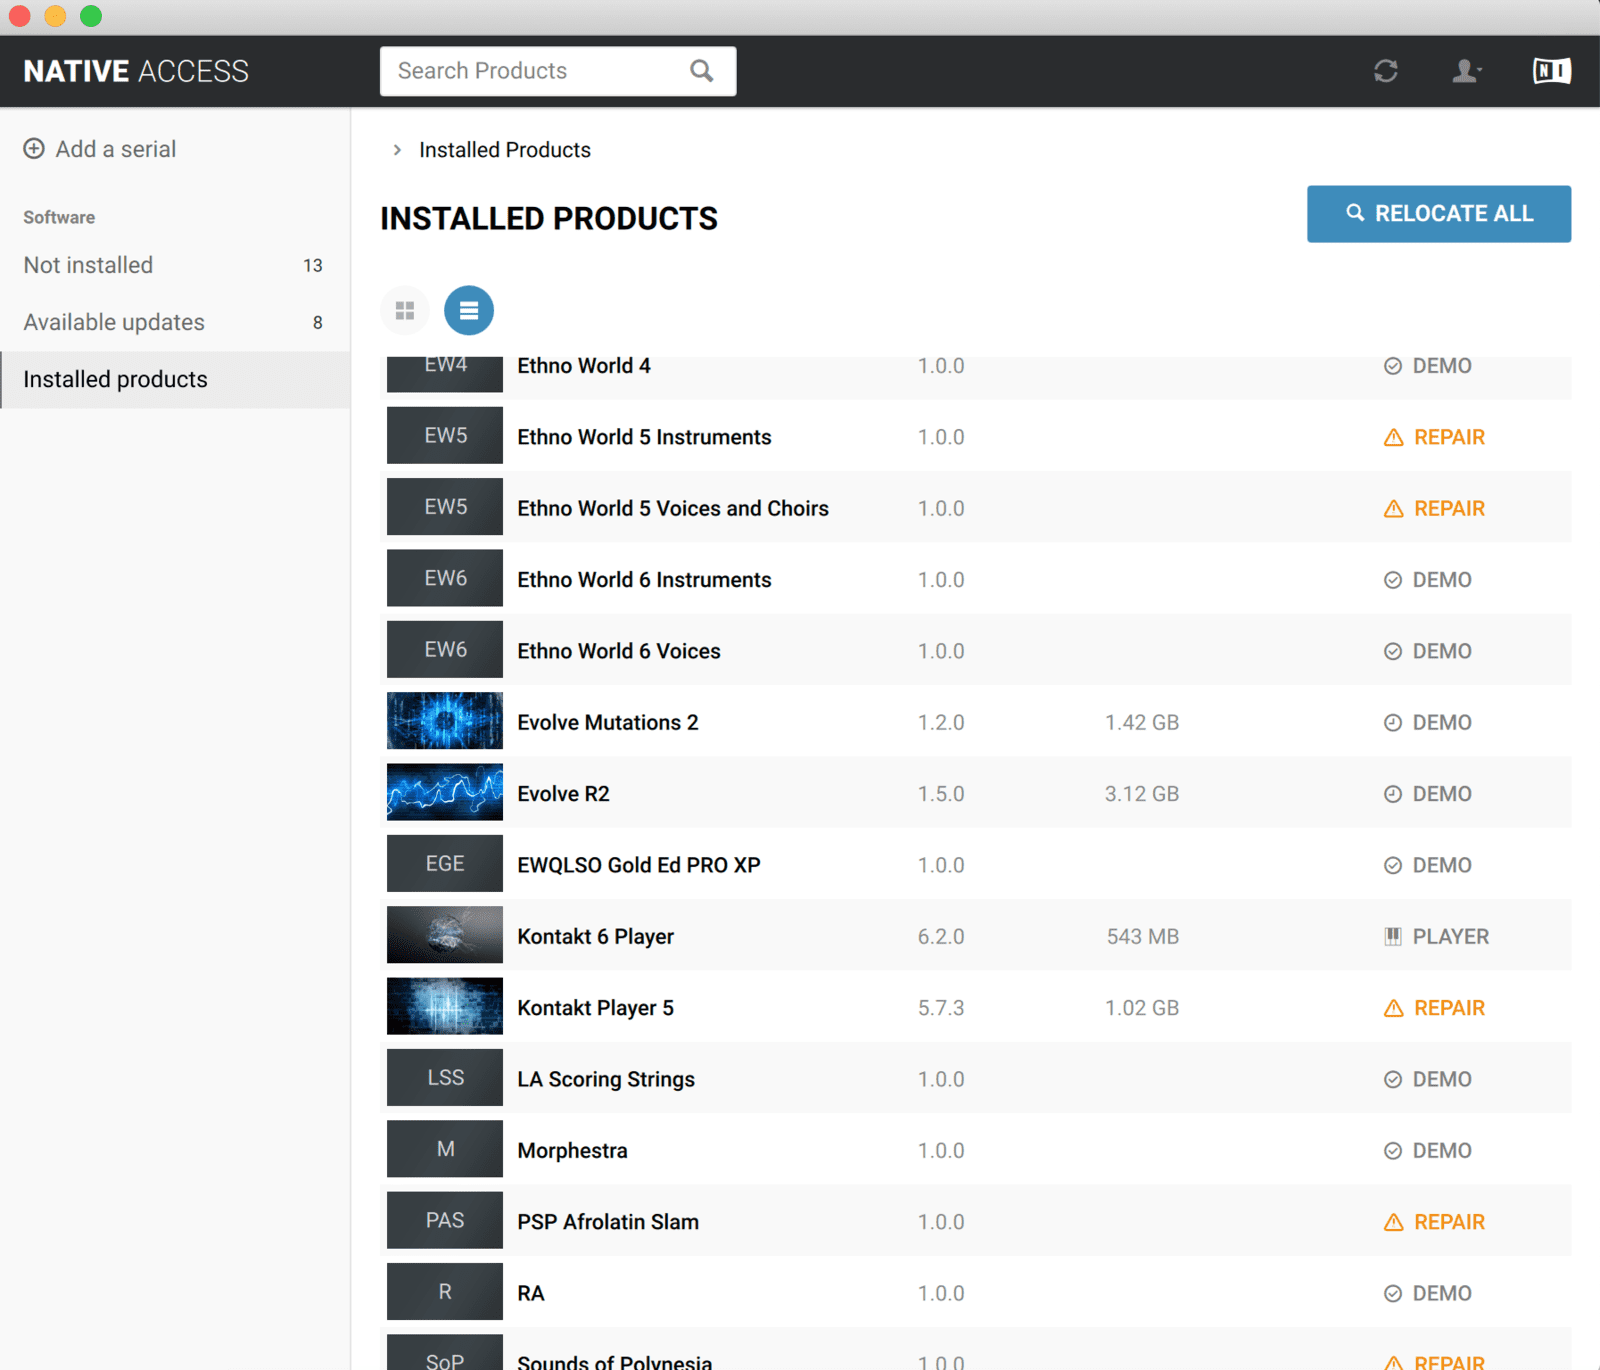1600x1370 pixels.
Task: Click version 1.2.0 of Evolve Mutations 2
Action: coord(941,722)
